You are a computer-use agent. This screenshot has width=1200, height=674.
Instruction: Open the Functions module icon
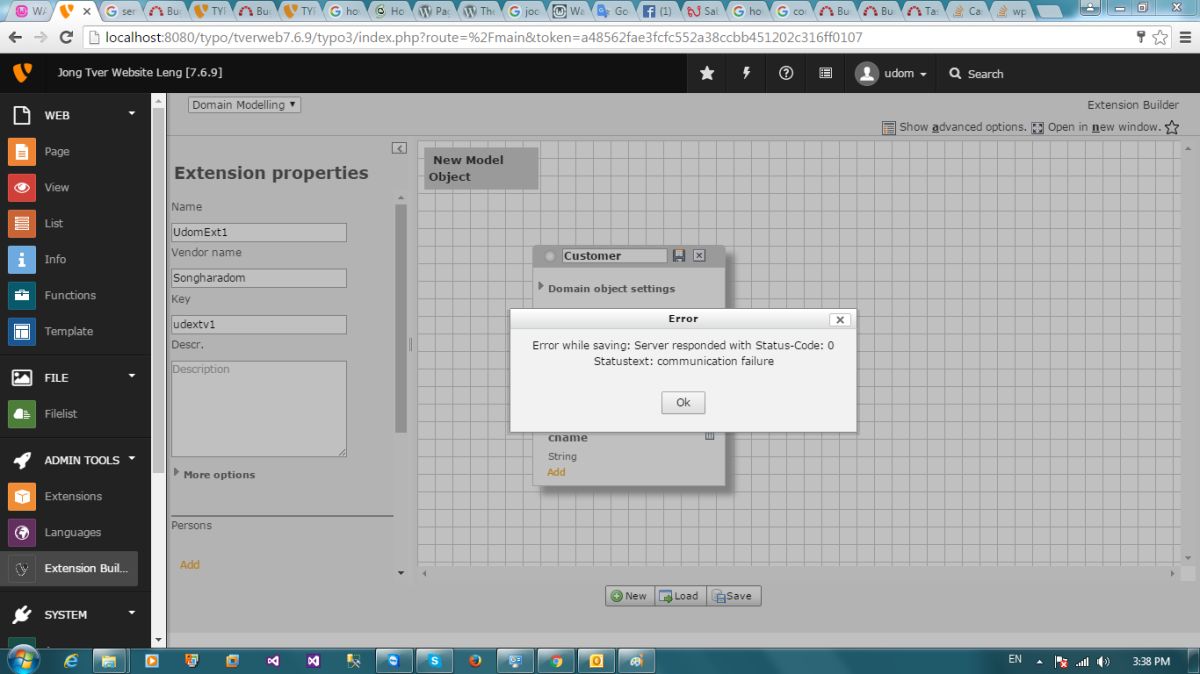[x=21, y=295]
